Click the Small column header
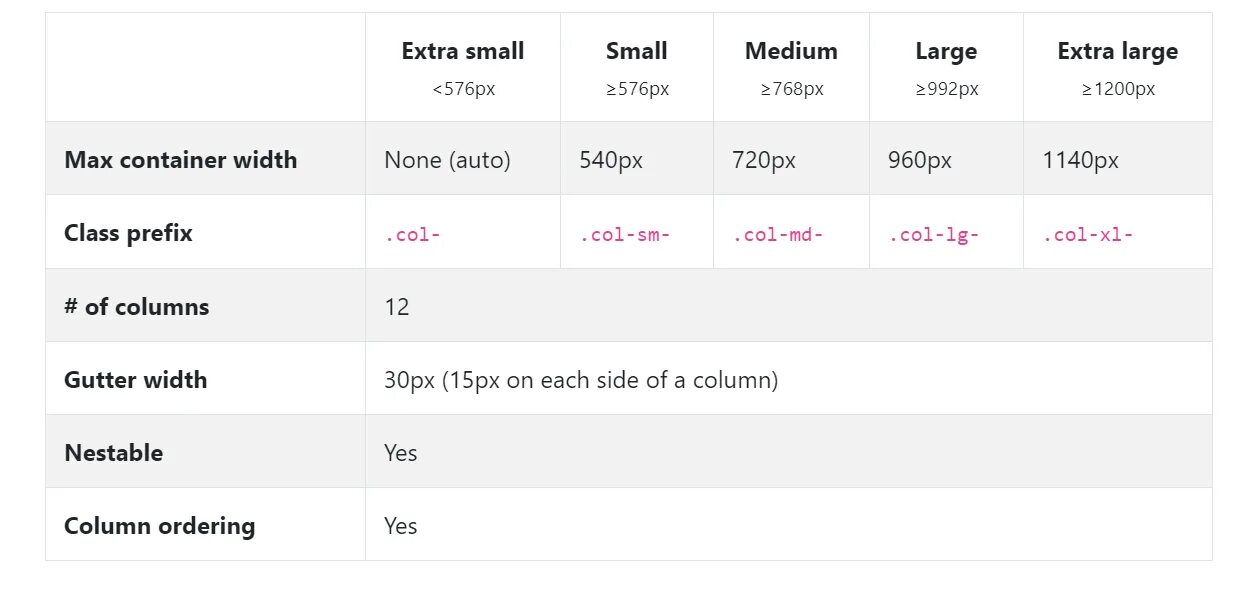 [637, 52]
